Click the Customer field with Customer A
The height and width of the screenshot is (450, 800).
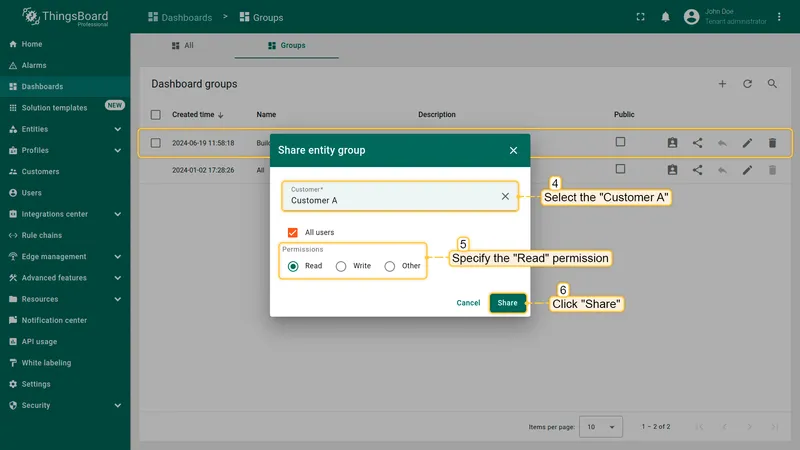point(400,196)
